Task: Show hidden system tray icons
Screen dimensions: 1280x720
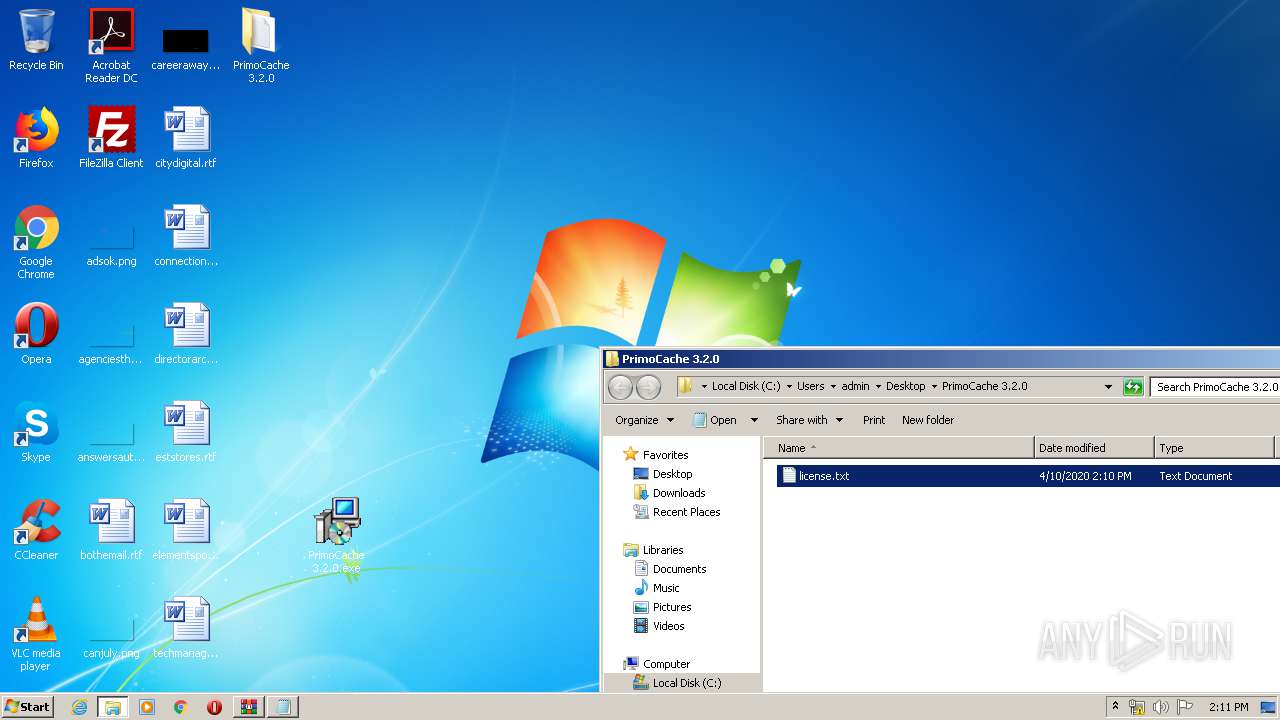Action: 1115,707
